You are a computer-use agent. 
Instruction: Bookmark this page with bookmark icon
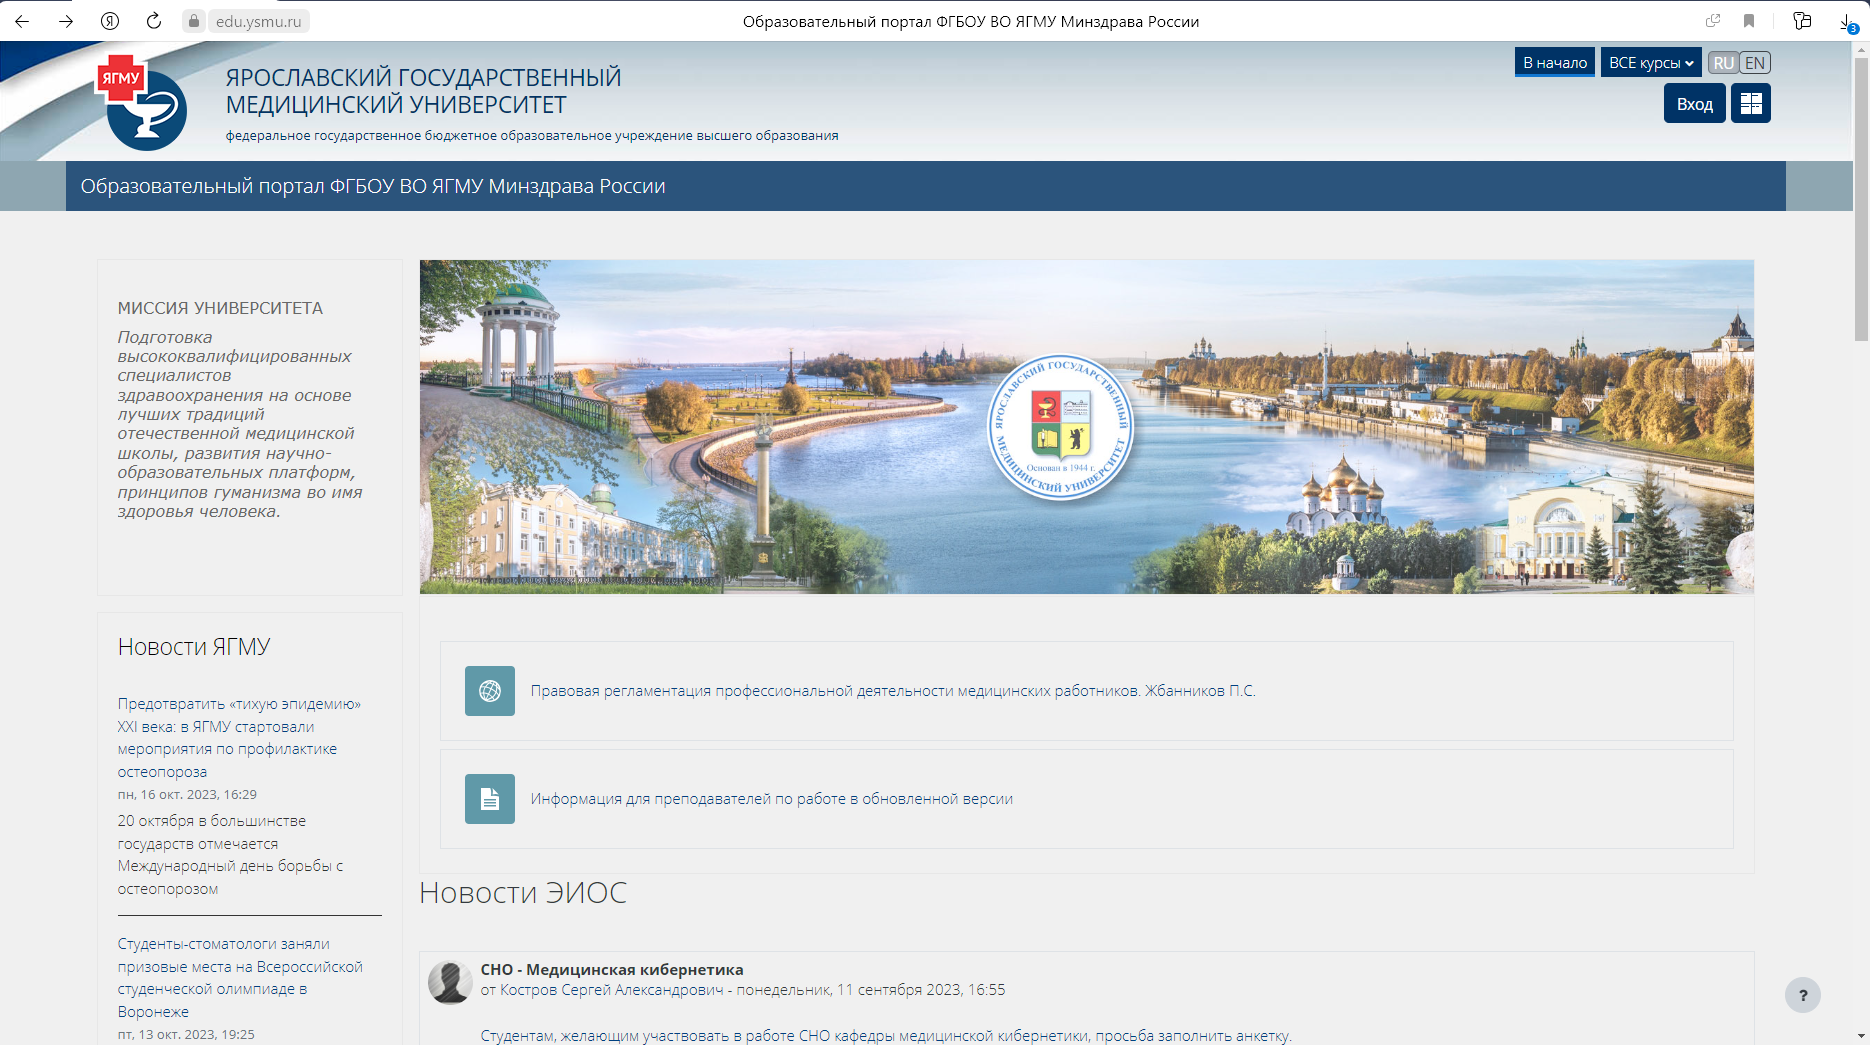1749,21
